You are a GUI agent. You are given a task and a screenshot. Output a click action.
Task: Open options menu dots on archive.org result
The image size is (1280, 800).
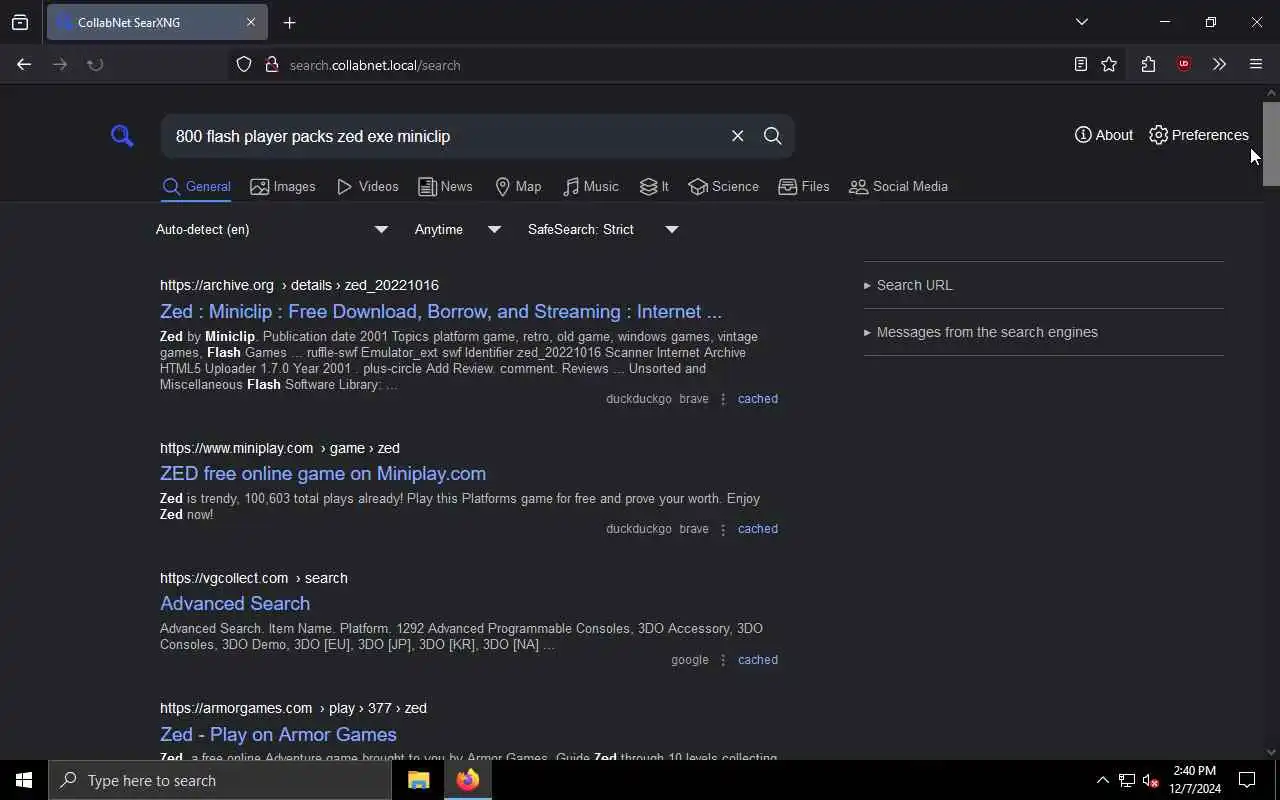(x=723, y=399)
